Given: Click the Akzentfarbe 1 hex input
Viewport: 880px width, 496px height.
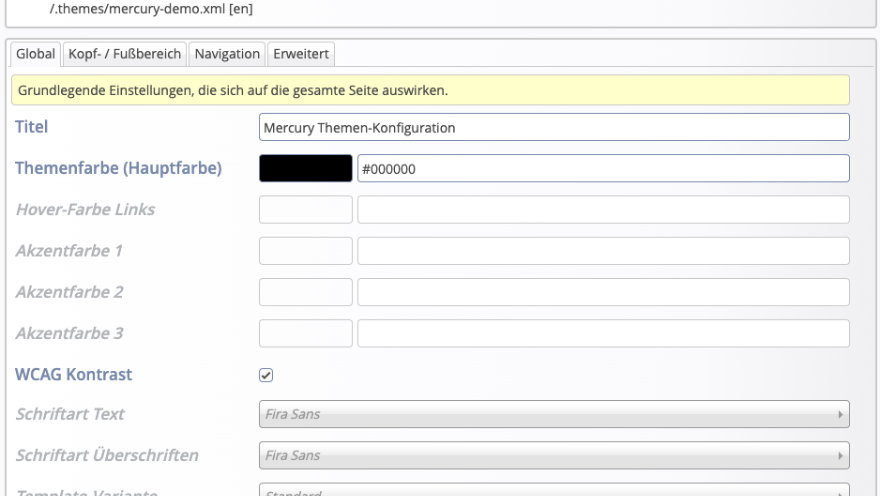Looking at the screenshot, I should coord(603,251).
